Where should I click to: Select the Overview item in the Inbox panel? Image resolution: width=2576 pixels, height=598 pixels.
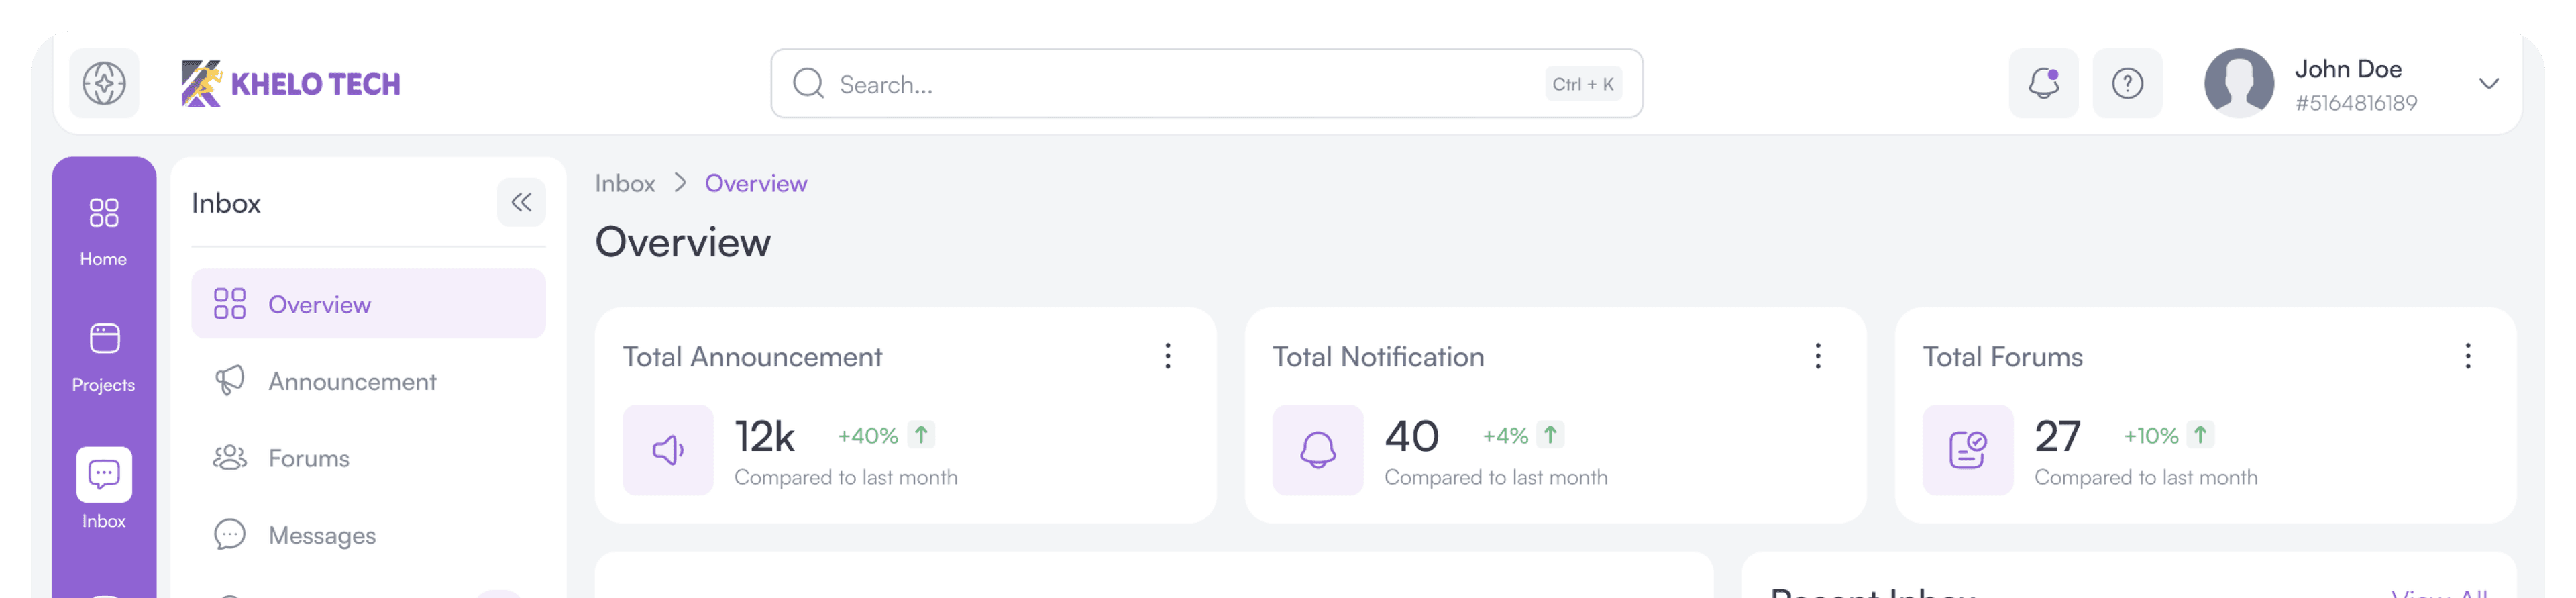(x=319, y=303)
